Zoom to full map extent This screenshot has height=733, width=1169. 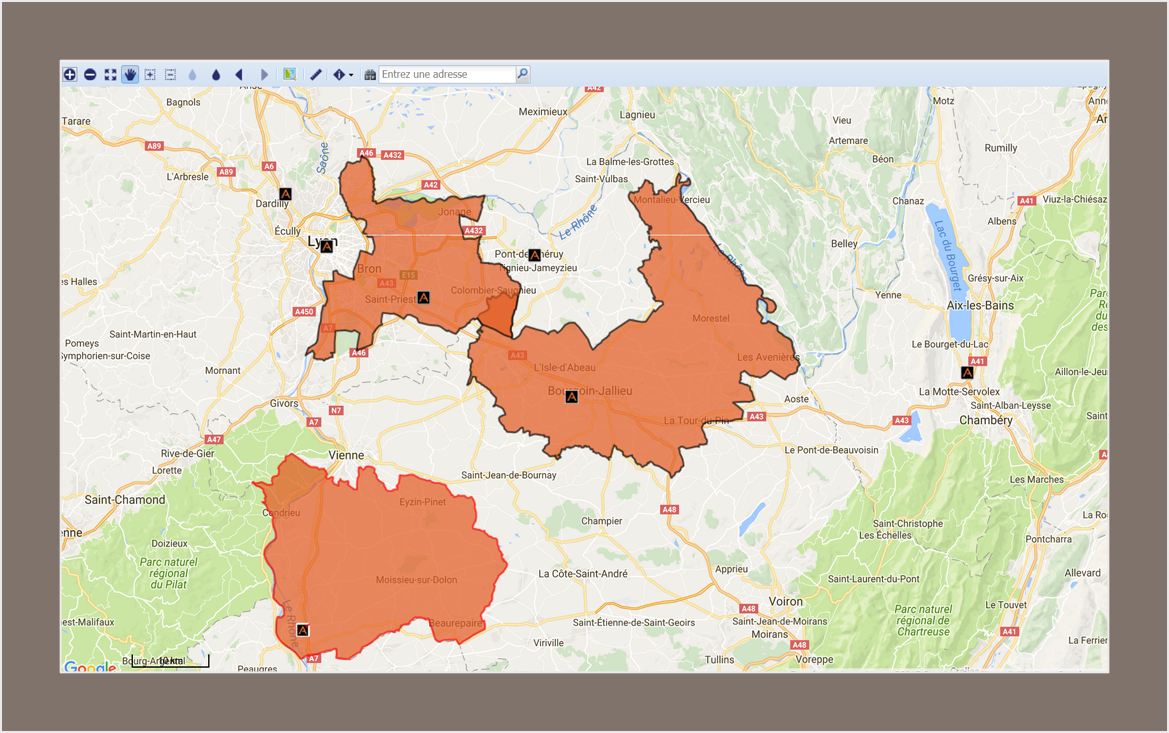point(110,74)
